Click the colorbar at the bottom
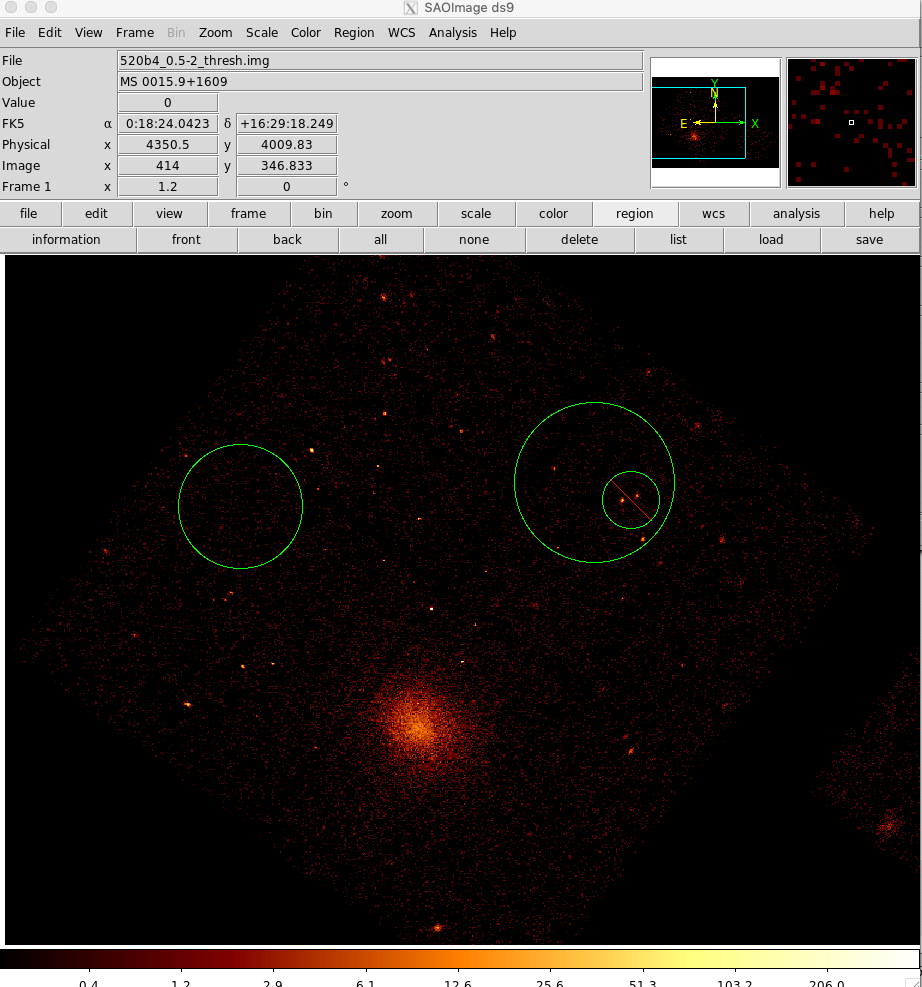The width and height of the screenshot is (922, 987). (460, 959)
